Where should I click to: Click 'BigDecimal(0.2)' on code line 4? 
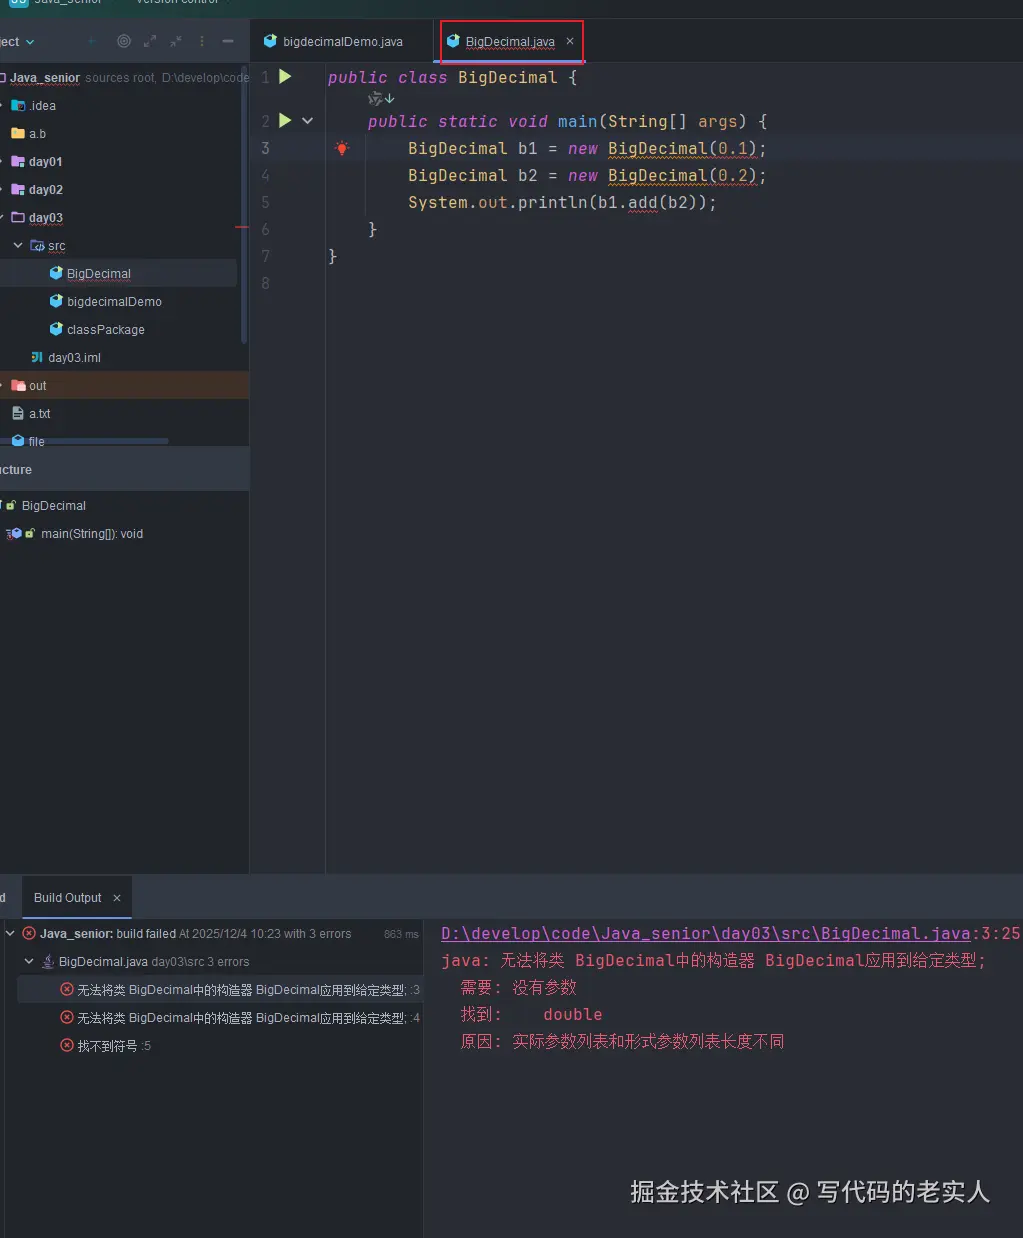pos(682,175)
